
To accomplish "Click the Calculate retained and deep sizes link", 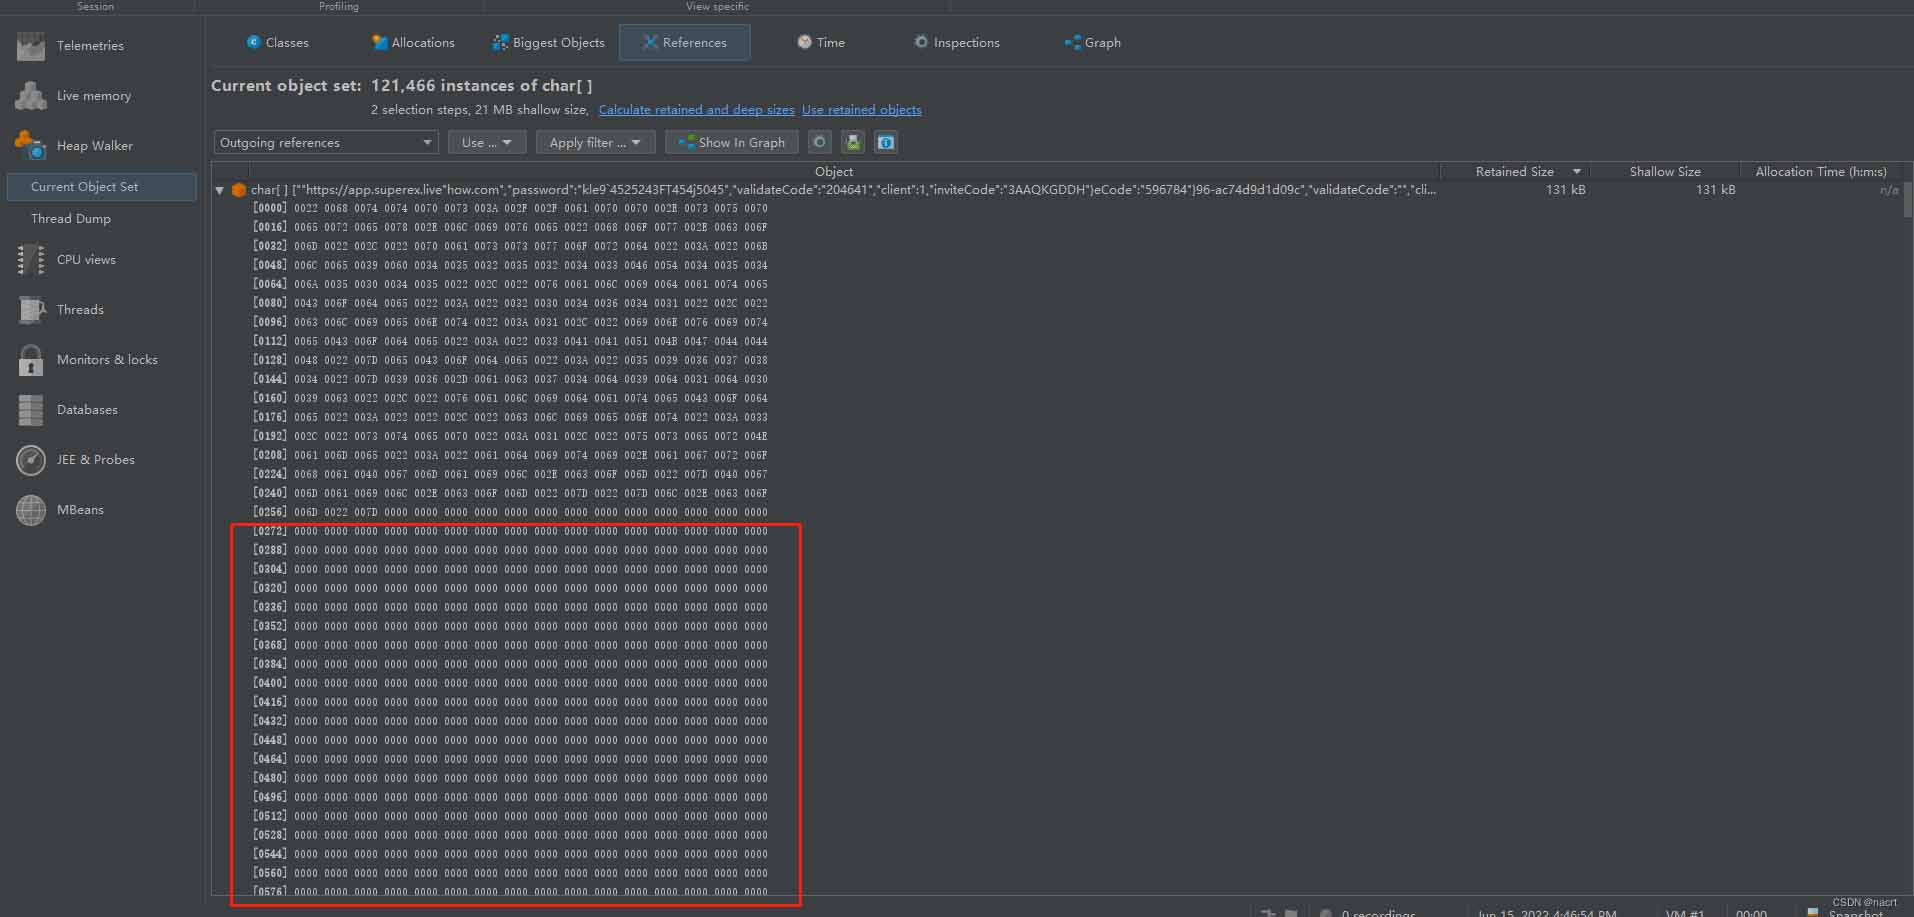I will [696, 110].
